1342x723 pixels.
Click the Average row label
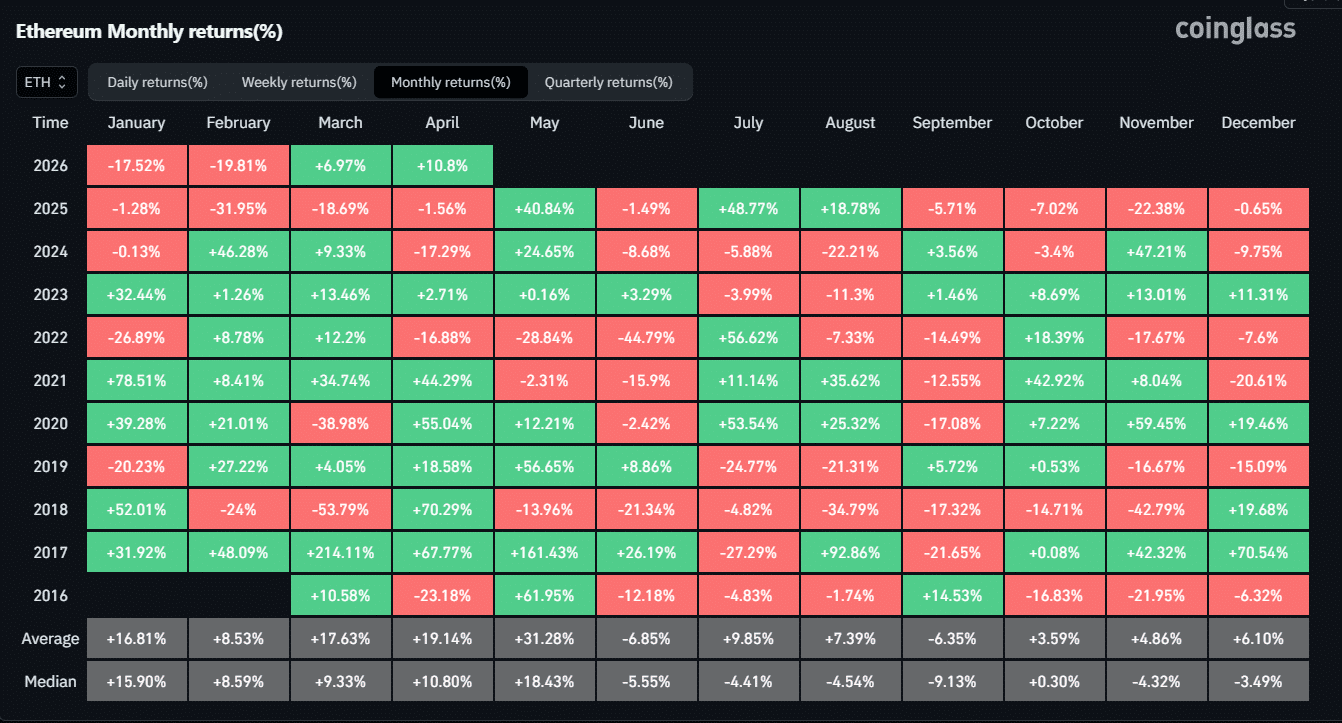(x=50, y=638)
